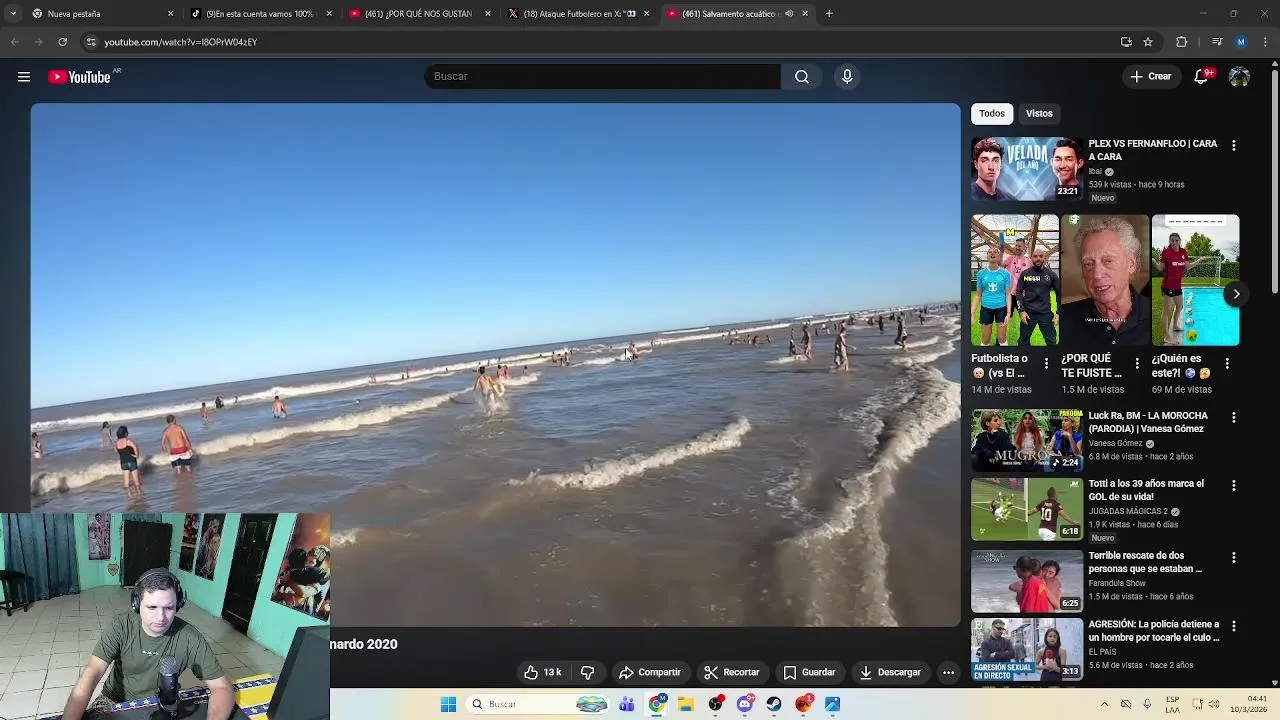Select the Vistos filter chip
This screenshot has width=1280, height=720.
pos(1039,113)
